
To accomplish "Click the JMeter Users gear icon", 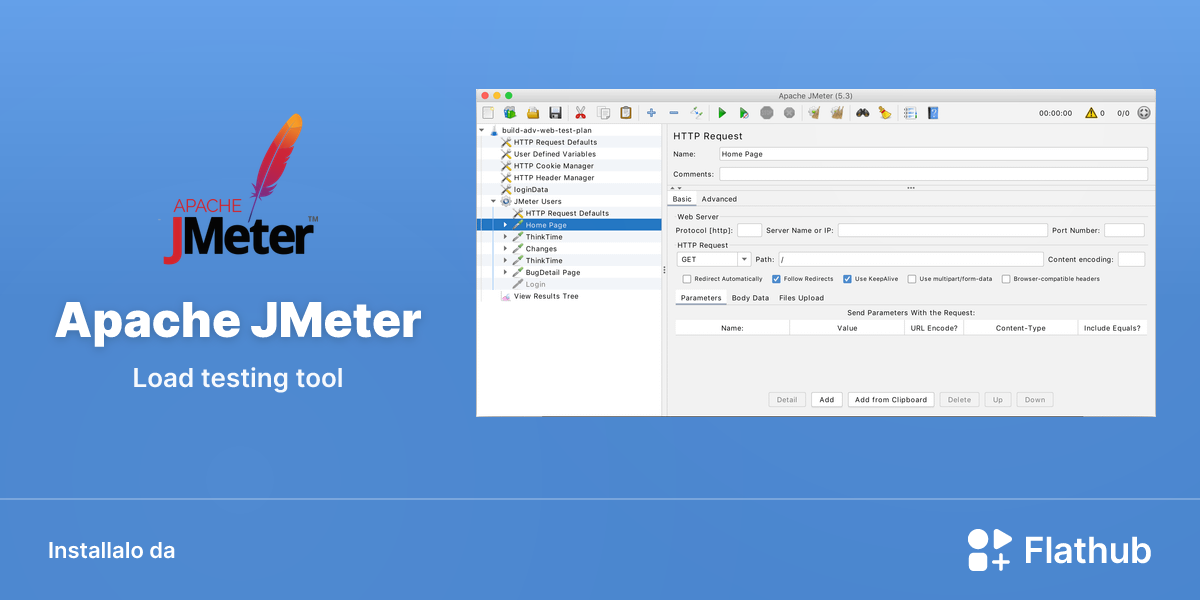I will tap(506, 201).
